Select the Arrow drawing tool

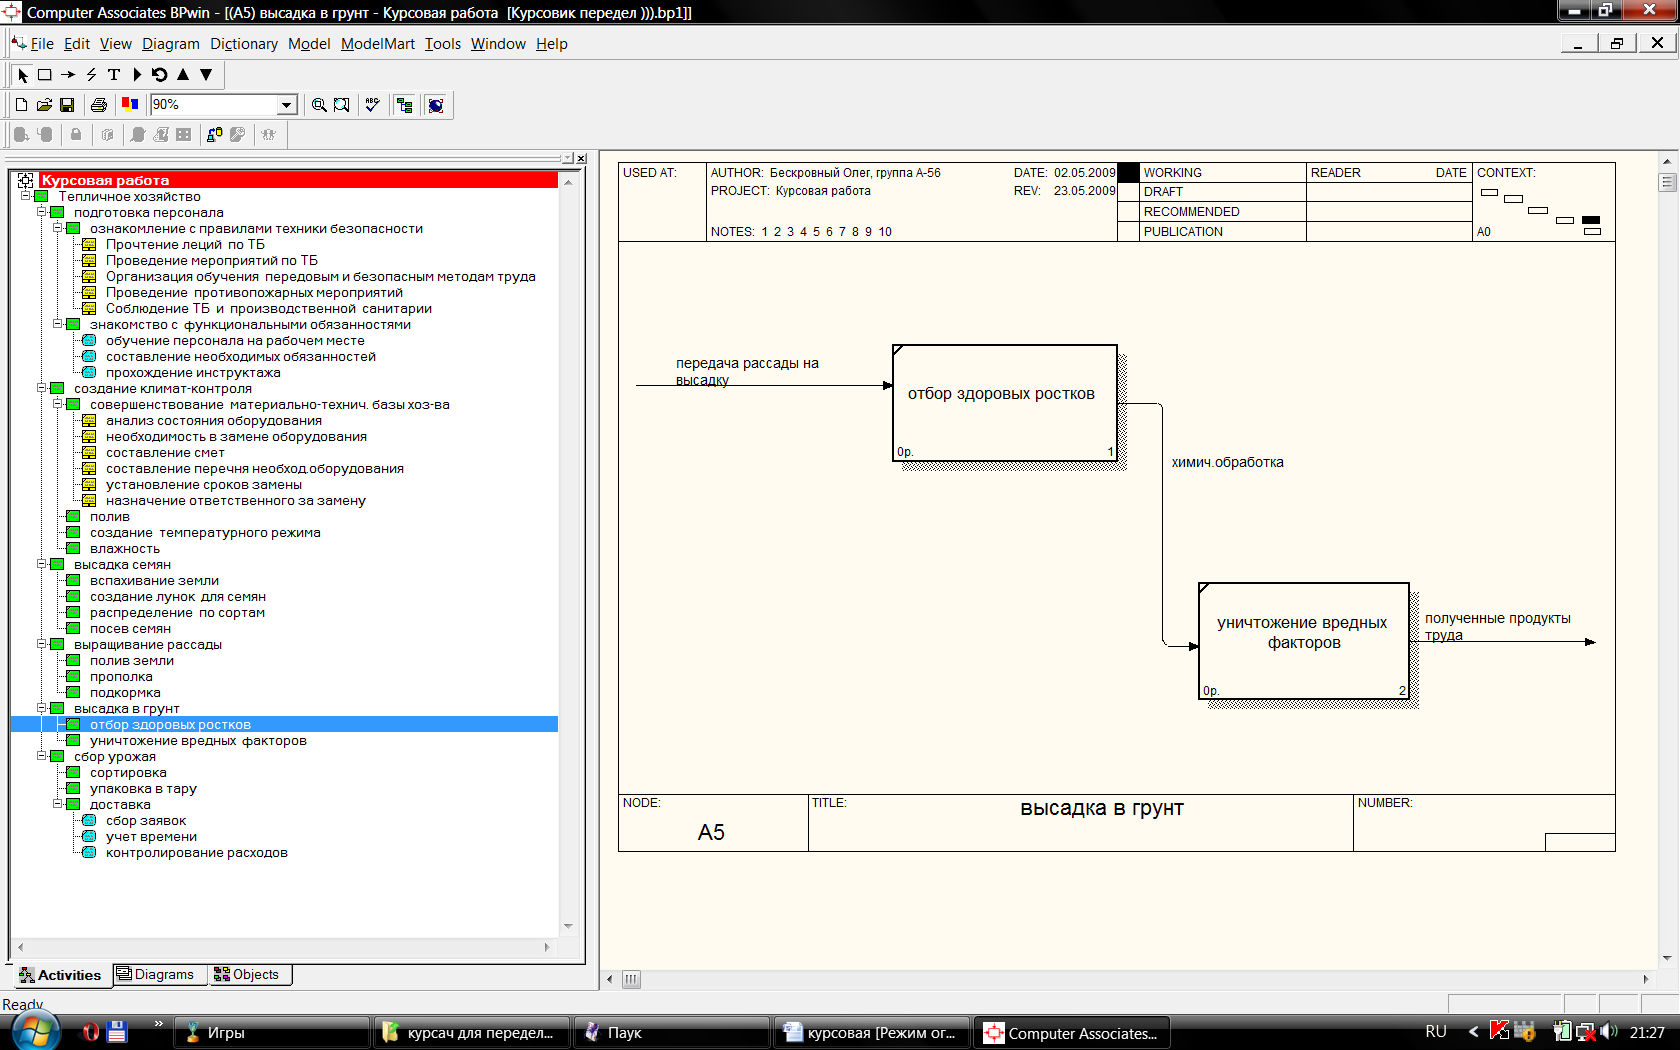point(68,75)
